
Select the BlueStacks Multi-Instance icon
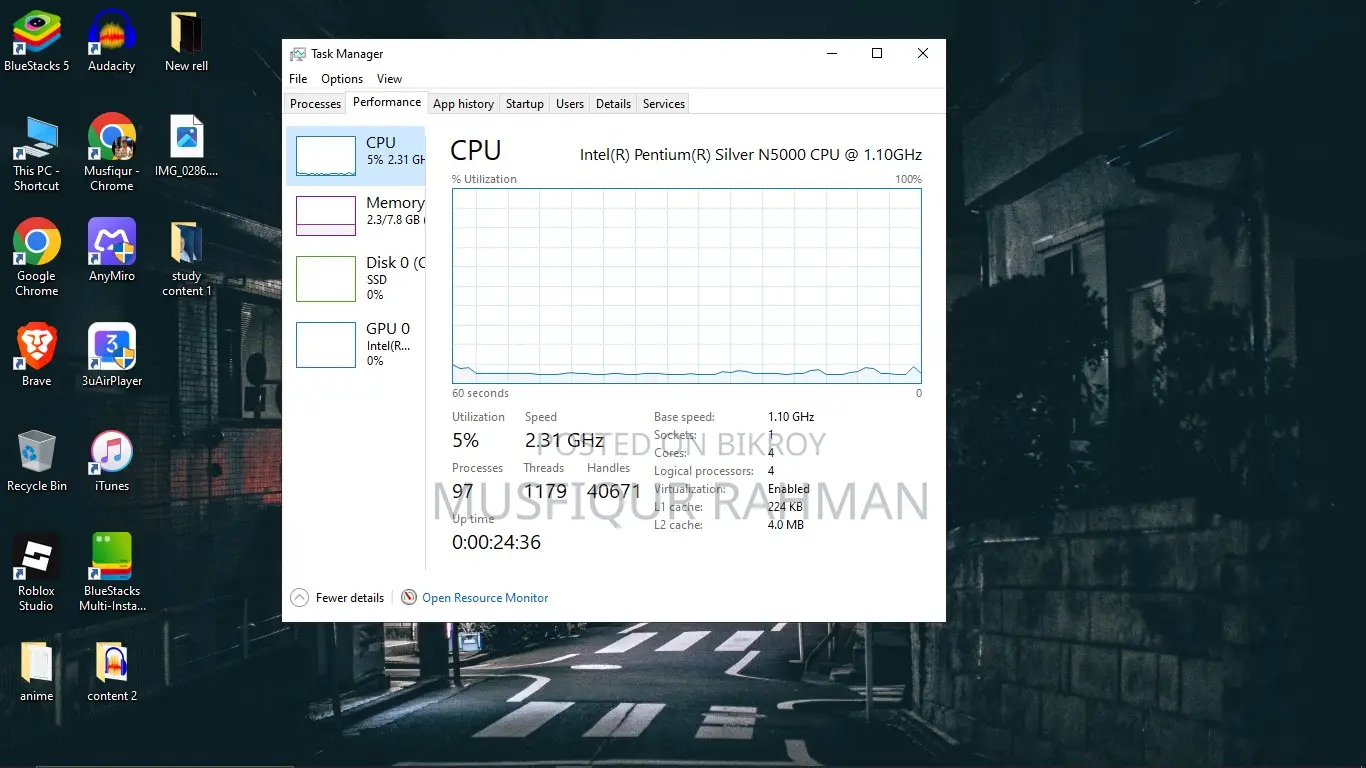[112, 573]
